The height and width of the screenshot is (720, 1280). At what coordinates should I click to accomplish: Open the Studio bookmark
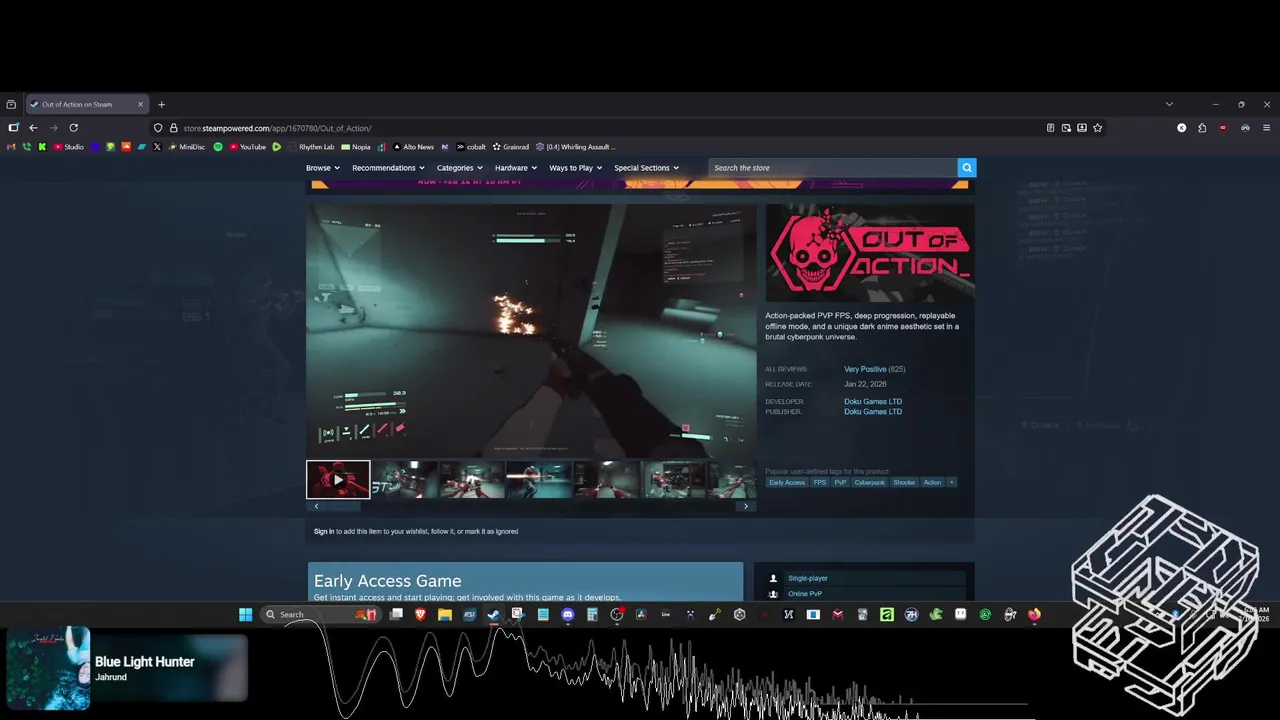tap(69, 147)
